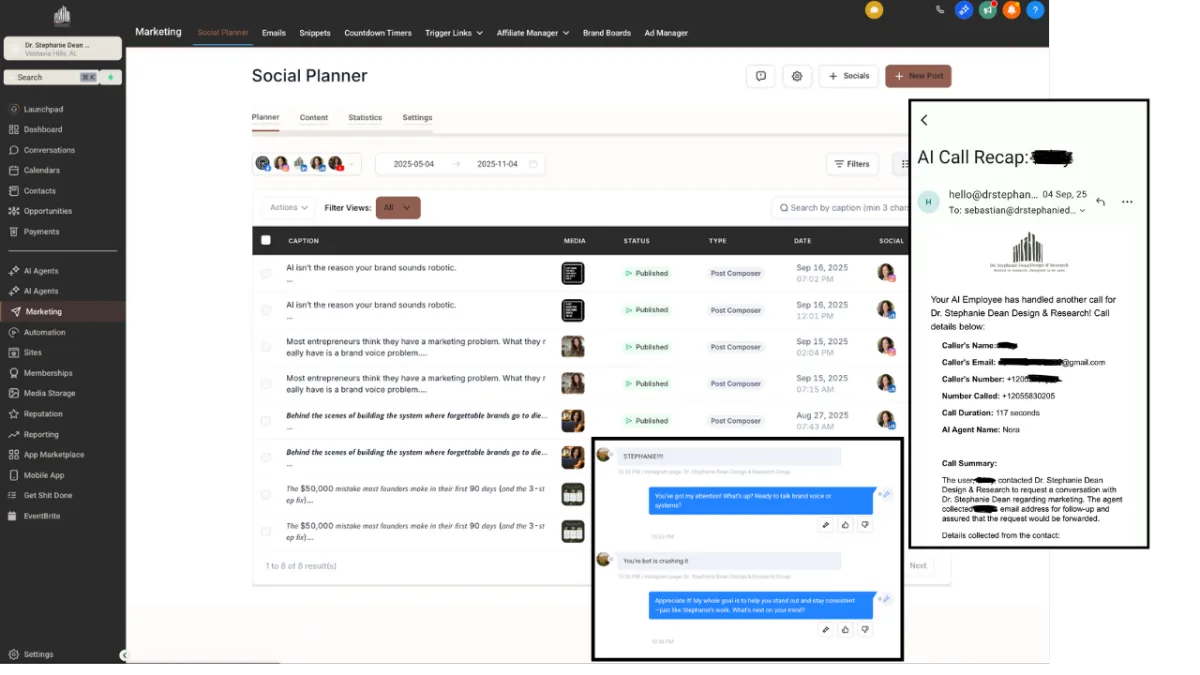Check the Sep 16 07:02 PM post row
The width and height of the screenshot is (1200, 675).
[266, 273]
